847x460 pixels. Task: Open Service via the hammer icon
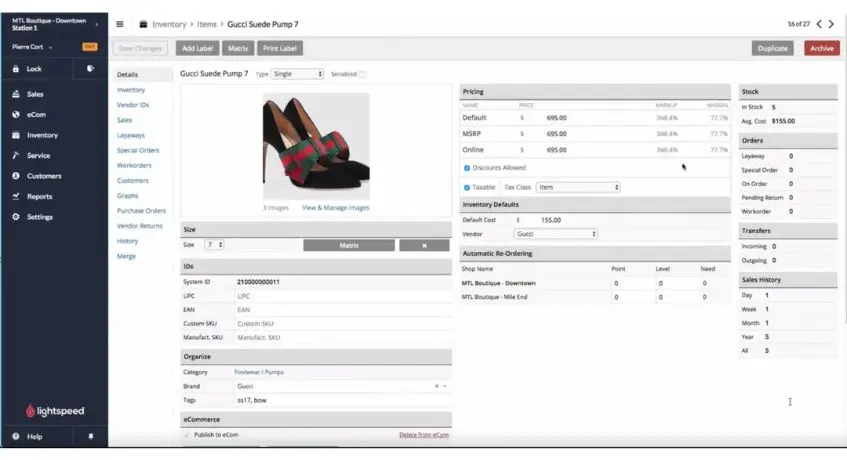(x=16, y=156)
